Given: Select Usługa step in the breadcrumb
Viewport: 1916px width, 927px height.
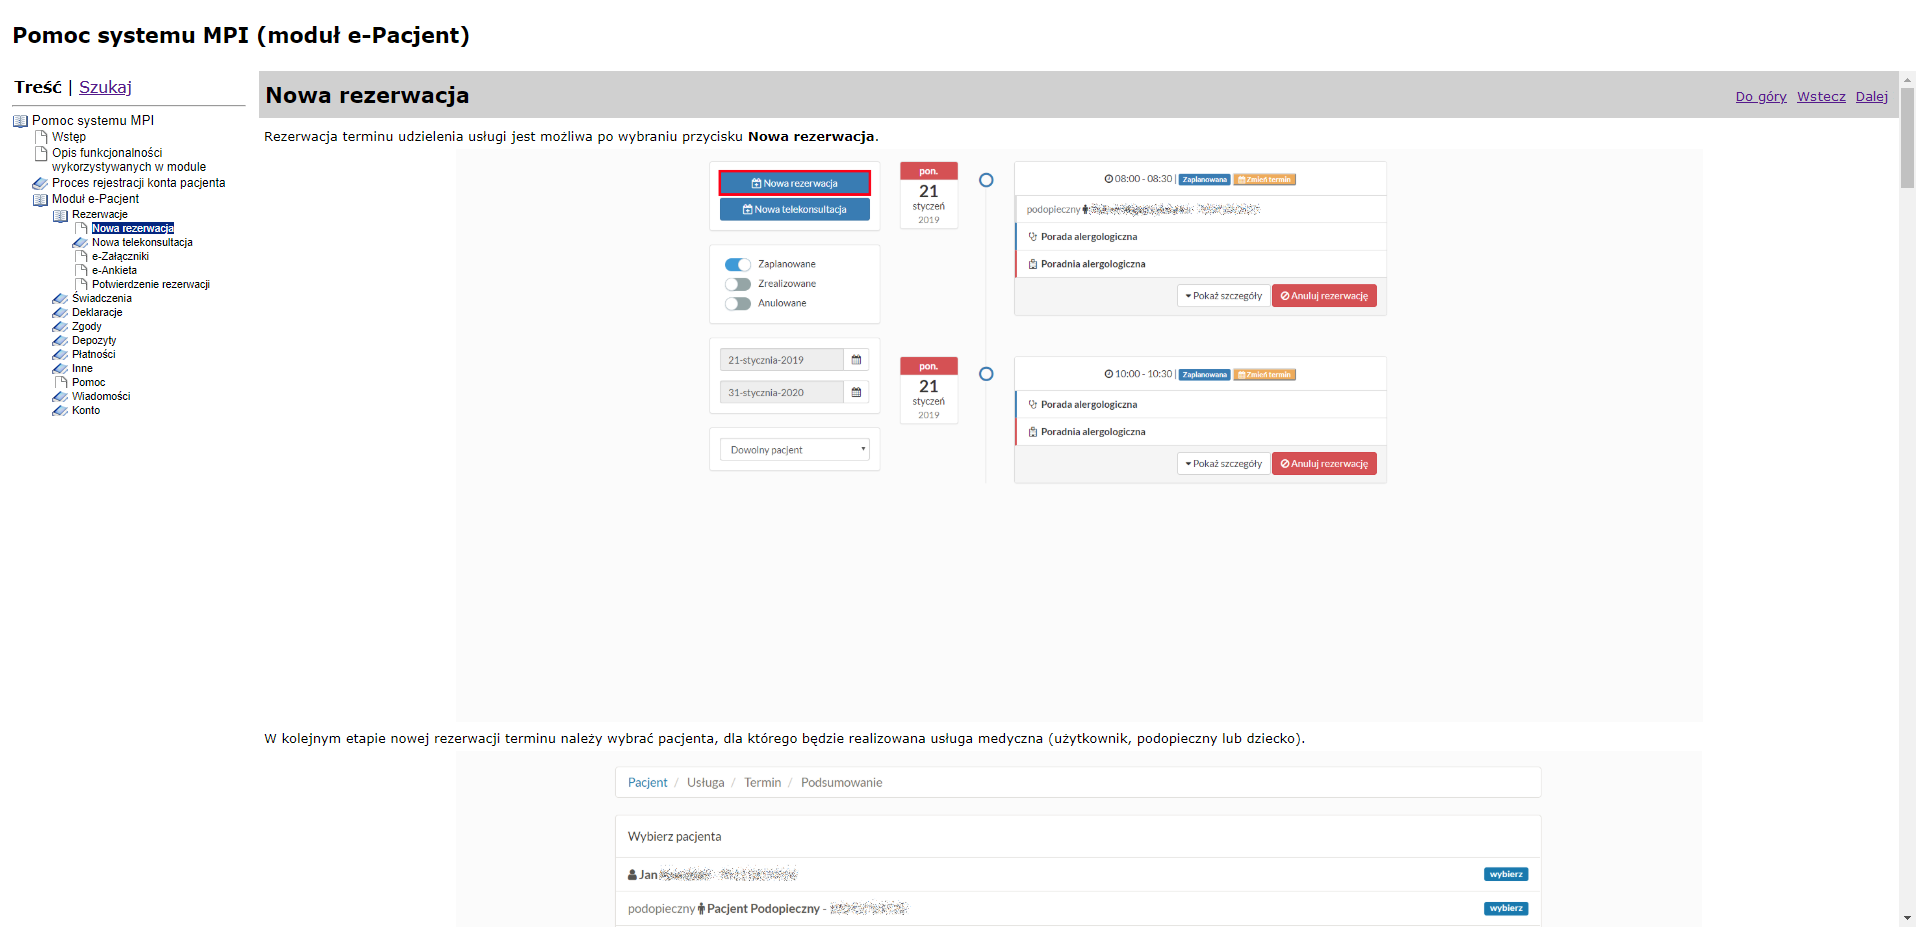Looking at the screenshot, I should [705, 783].
